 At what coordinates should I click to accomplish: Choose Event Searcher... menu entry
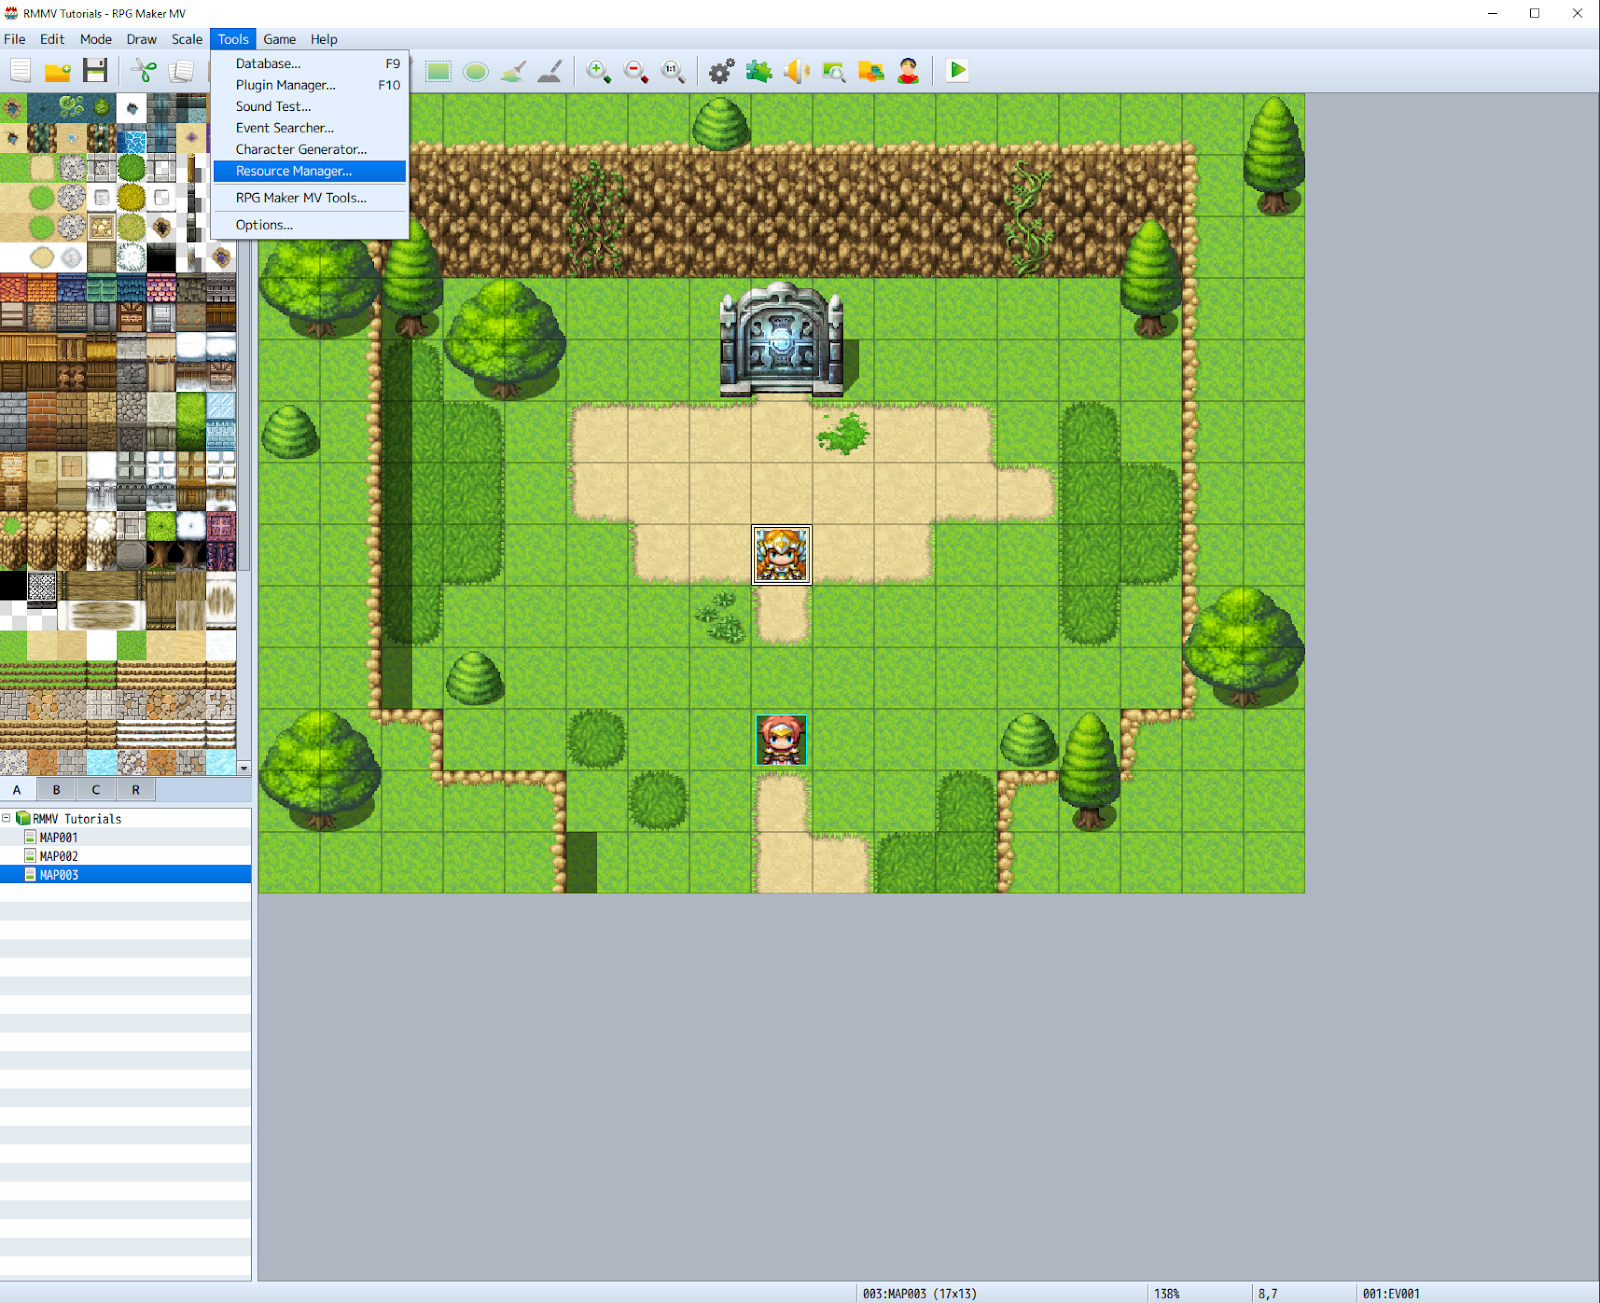[x=310, y=128]
